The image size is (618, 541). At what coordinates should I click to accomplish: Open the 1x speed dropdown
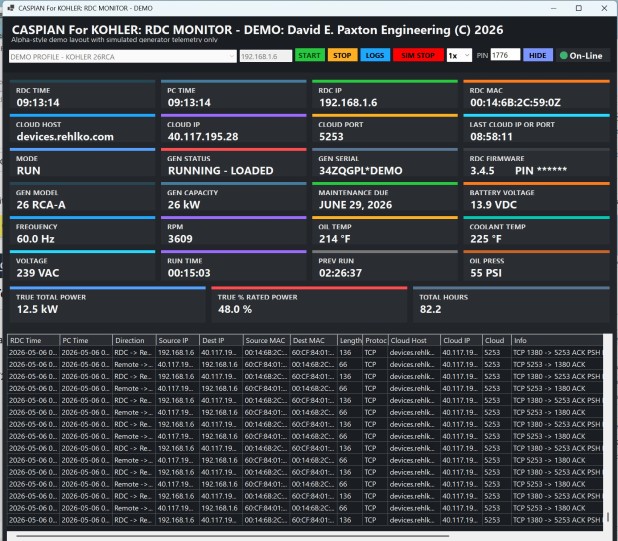459,56
